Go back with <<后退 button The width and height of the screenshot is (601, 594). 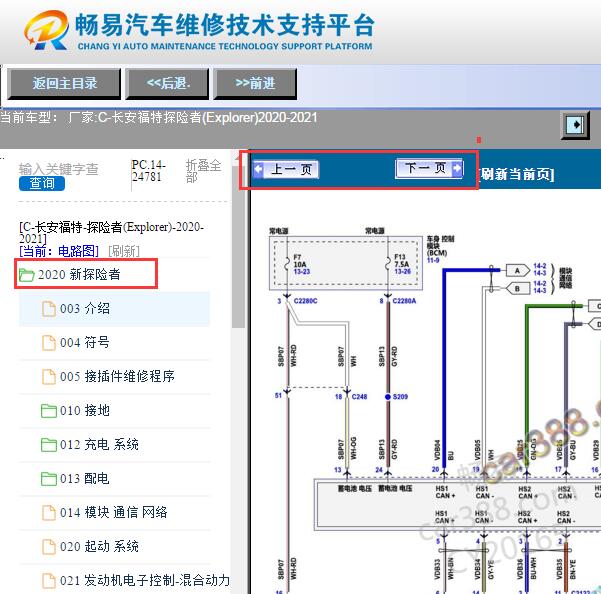pos(167,84)
